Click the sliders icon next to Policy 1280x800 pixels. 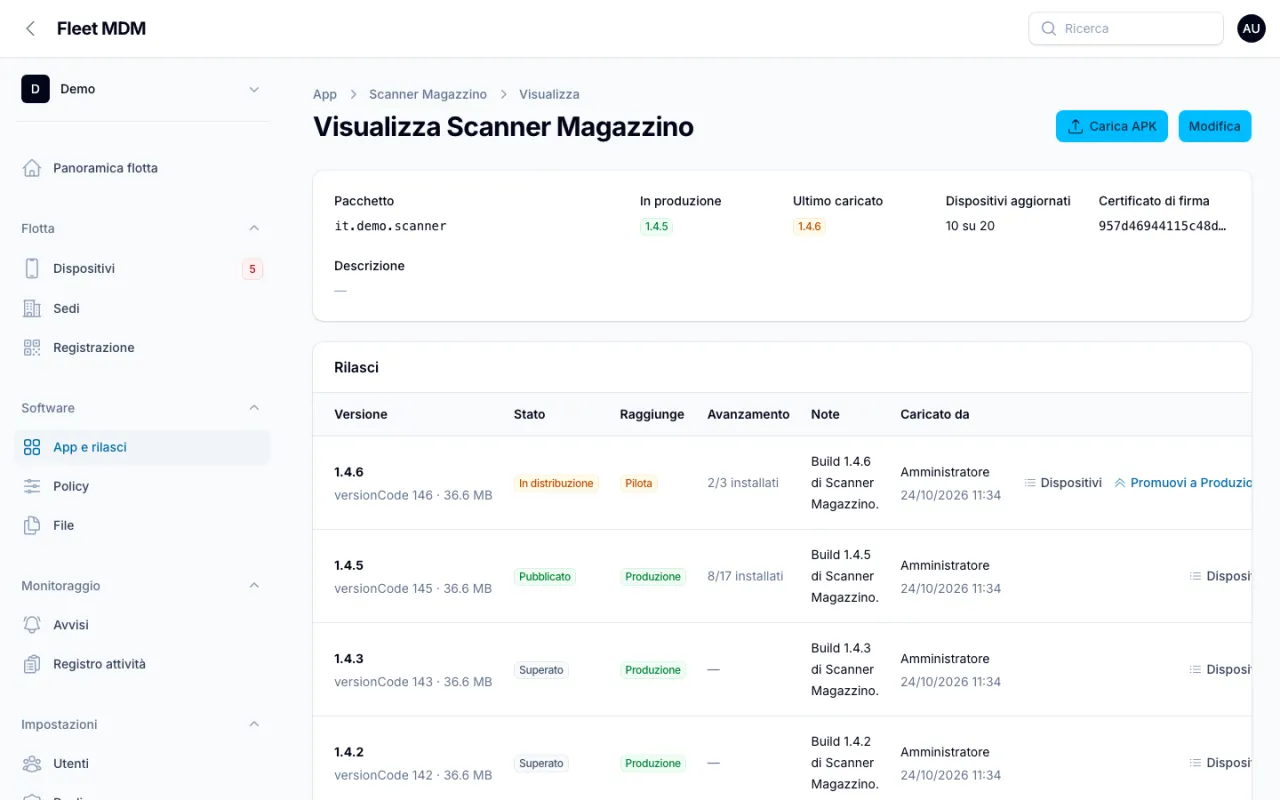32,486
